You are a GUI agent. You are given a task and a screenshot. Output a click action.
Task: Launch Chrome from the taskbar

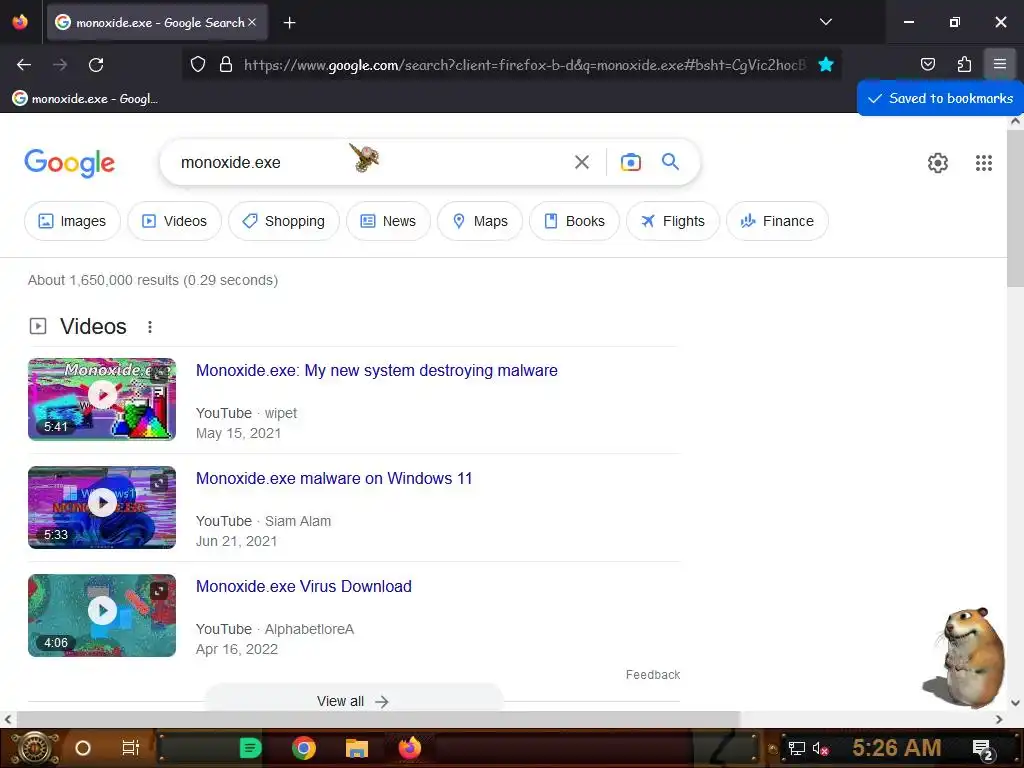(304, 748)
